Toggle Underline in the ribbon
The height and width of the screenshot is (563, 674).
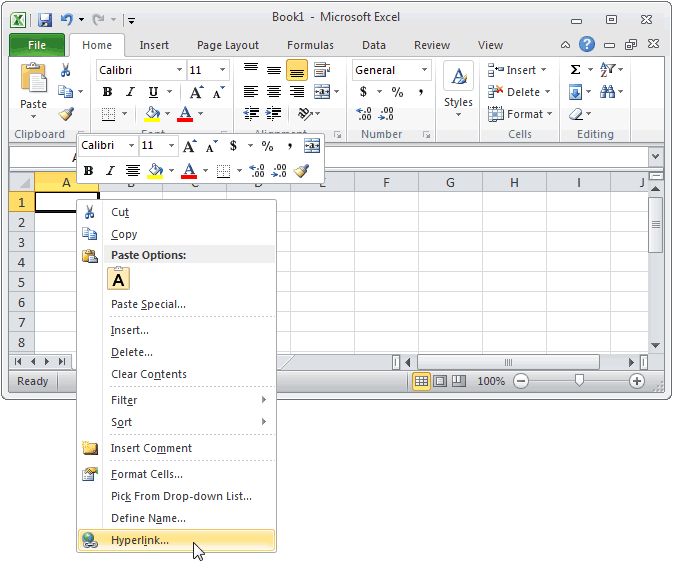(x=153, y=92)
